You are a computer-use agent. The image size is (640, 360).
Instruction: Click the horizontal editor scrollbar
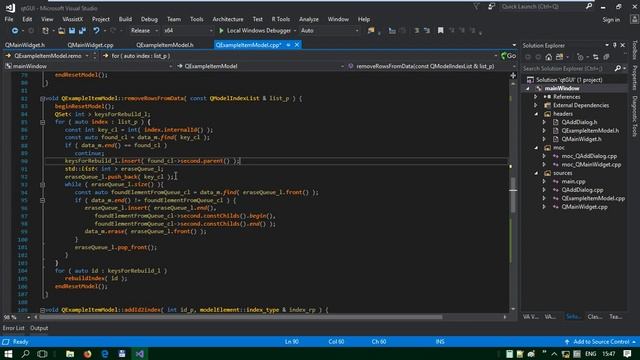pyautogui.click(x=241, y=317)
